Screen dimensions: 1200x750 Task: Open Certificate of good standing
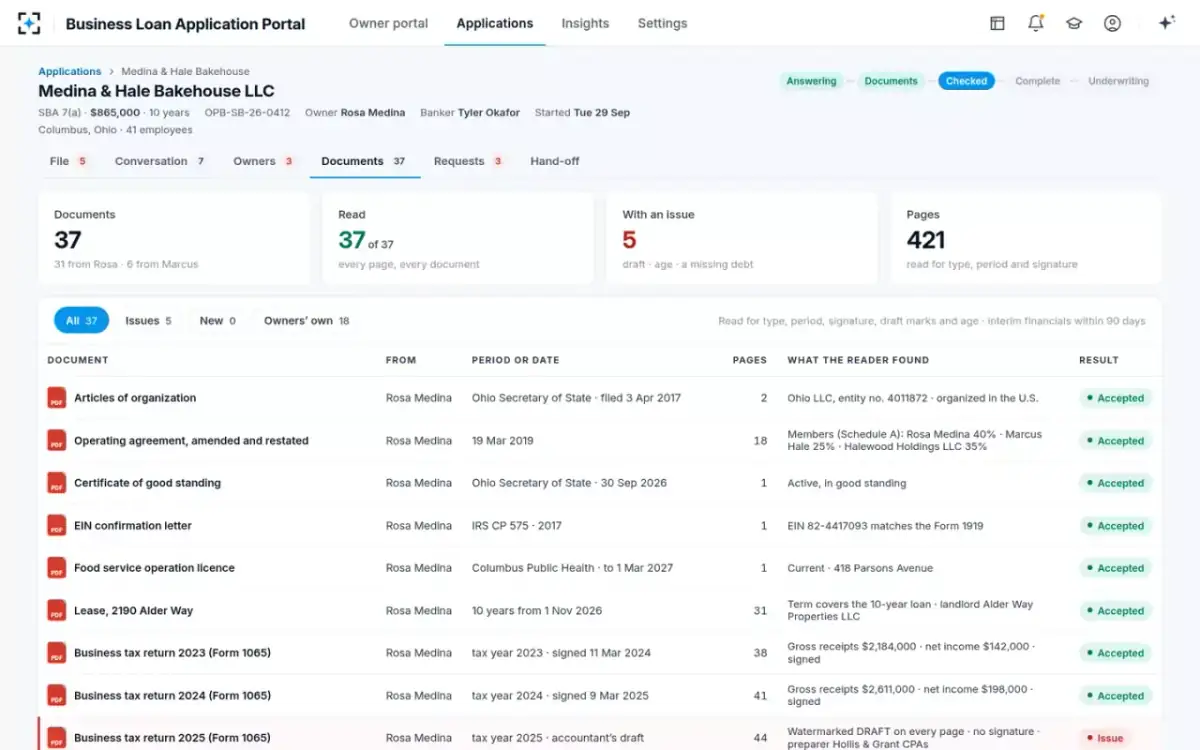147,483
